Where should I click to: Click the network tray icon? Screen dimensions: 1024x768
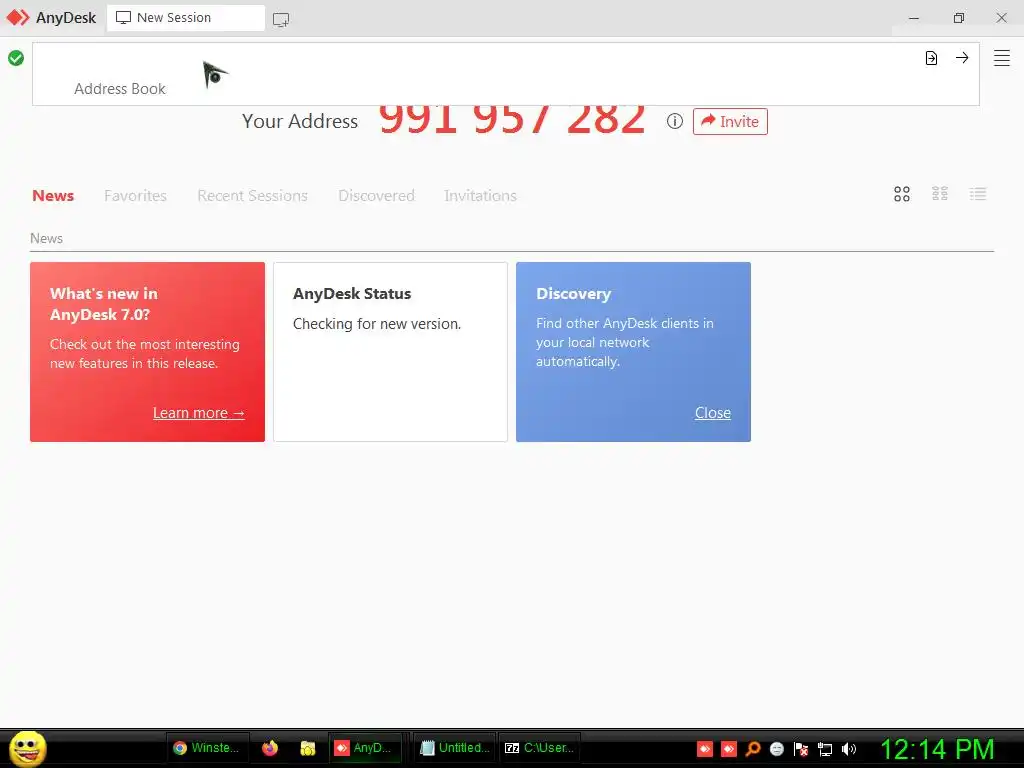825,749
